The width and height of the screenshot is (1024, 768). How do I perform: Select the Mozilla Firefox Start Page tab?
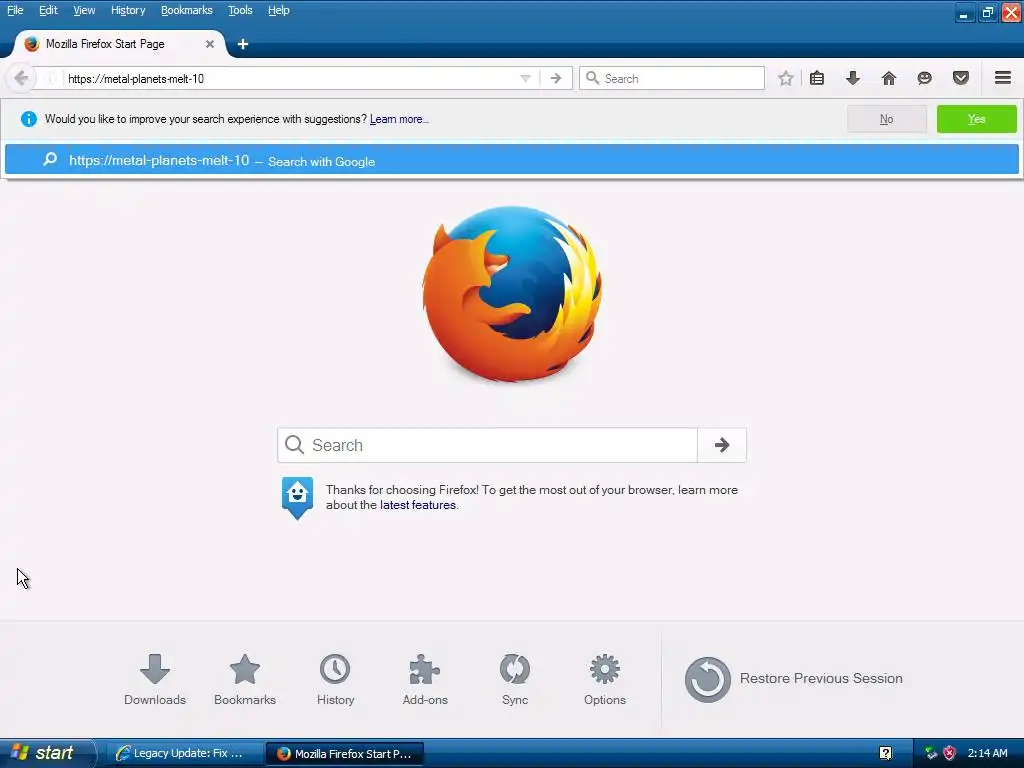point(118,44)
